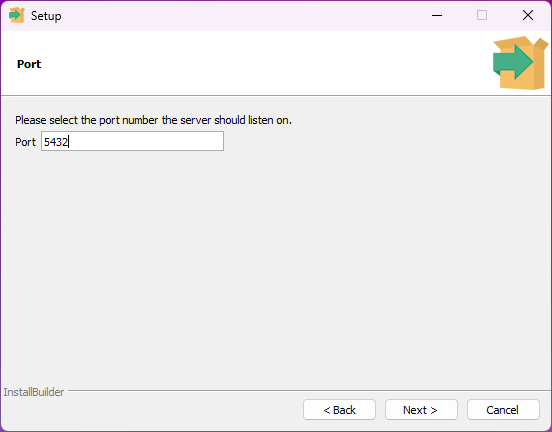Click the 'Port' label beside the field
The height and width of the screenshot is (432, 552).
click(x=25, y=142)
